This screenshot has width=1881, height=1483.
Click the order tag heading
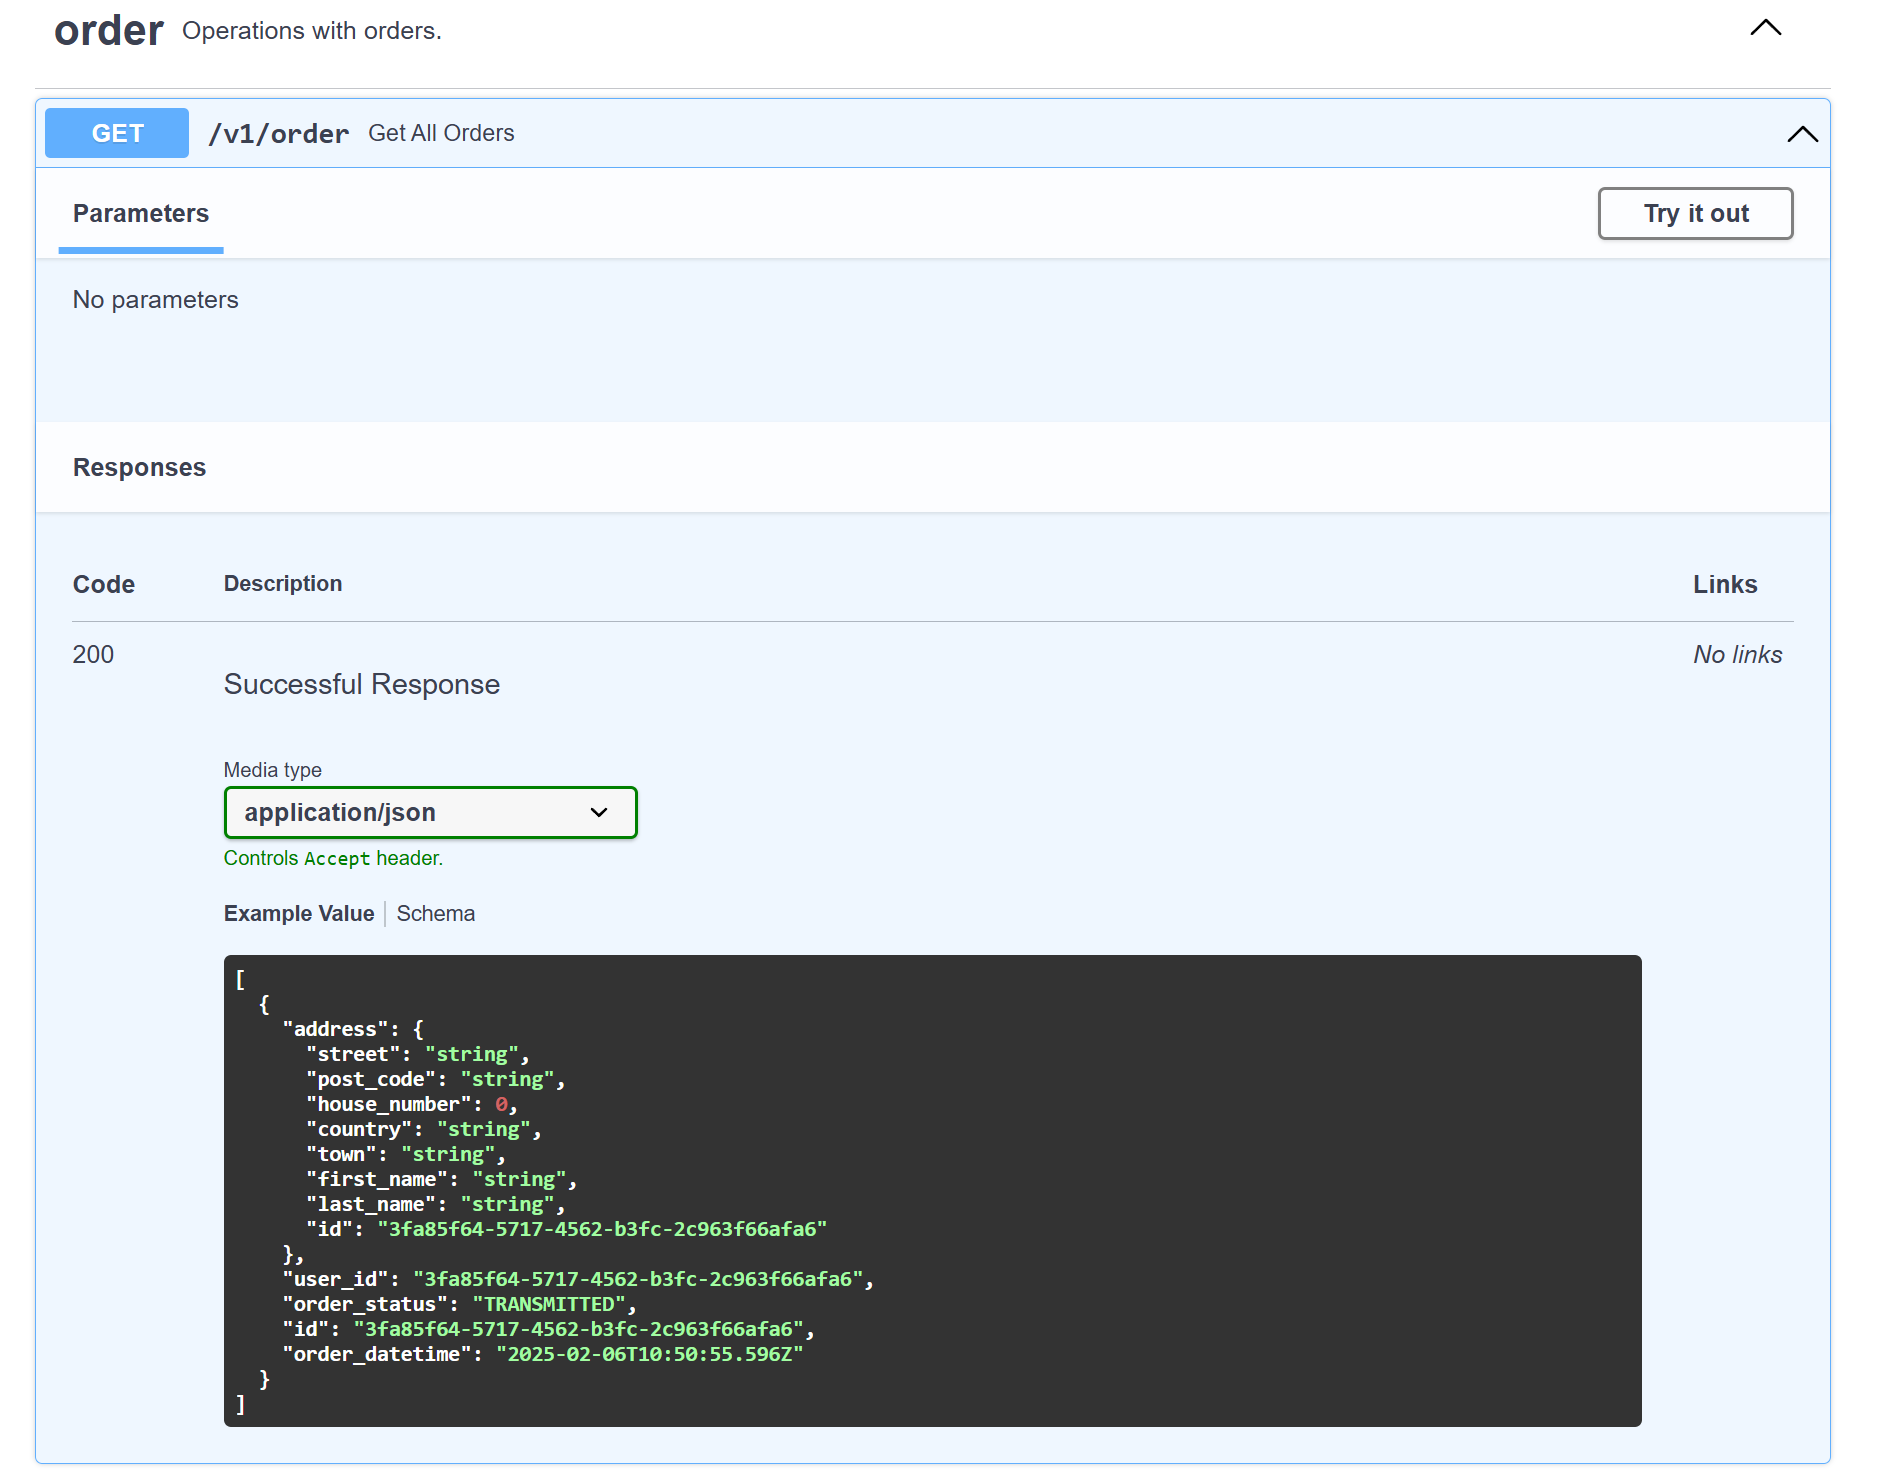point(108,30)
